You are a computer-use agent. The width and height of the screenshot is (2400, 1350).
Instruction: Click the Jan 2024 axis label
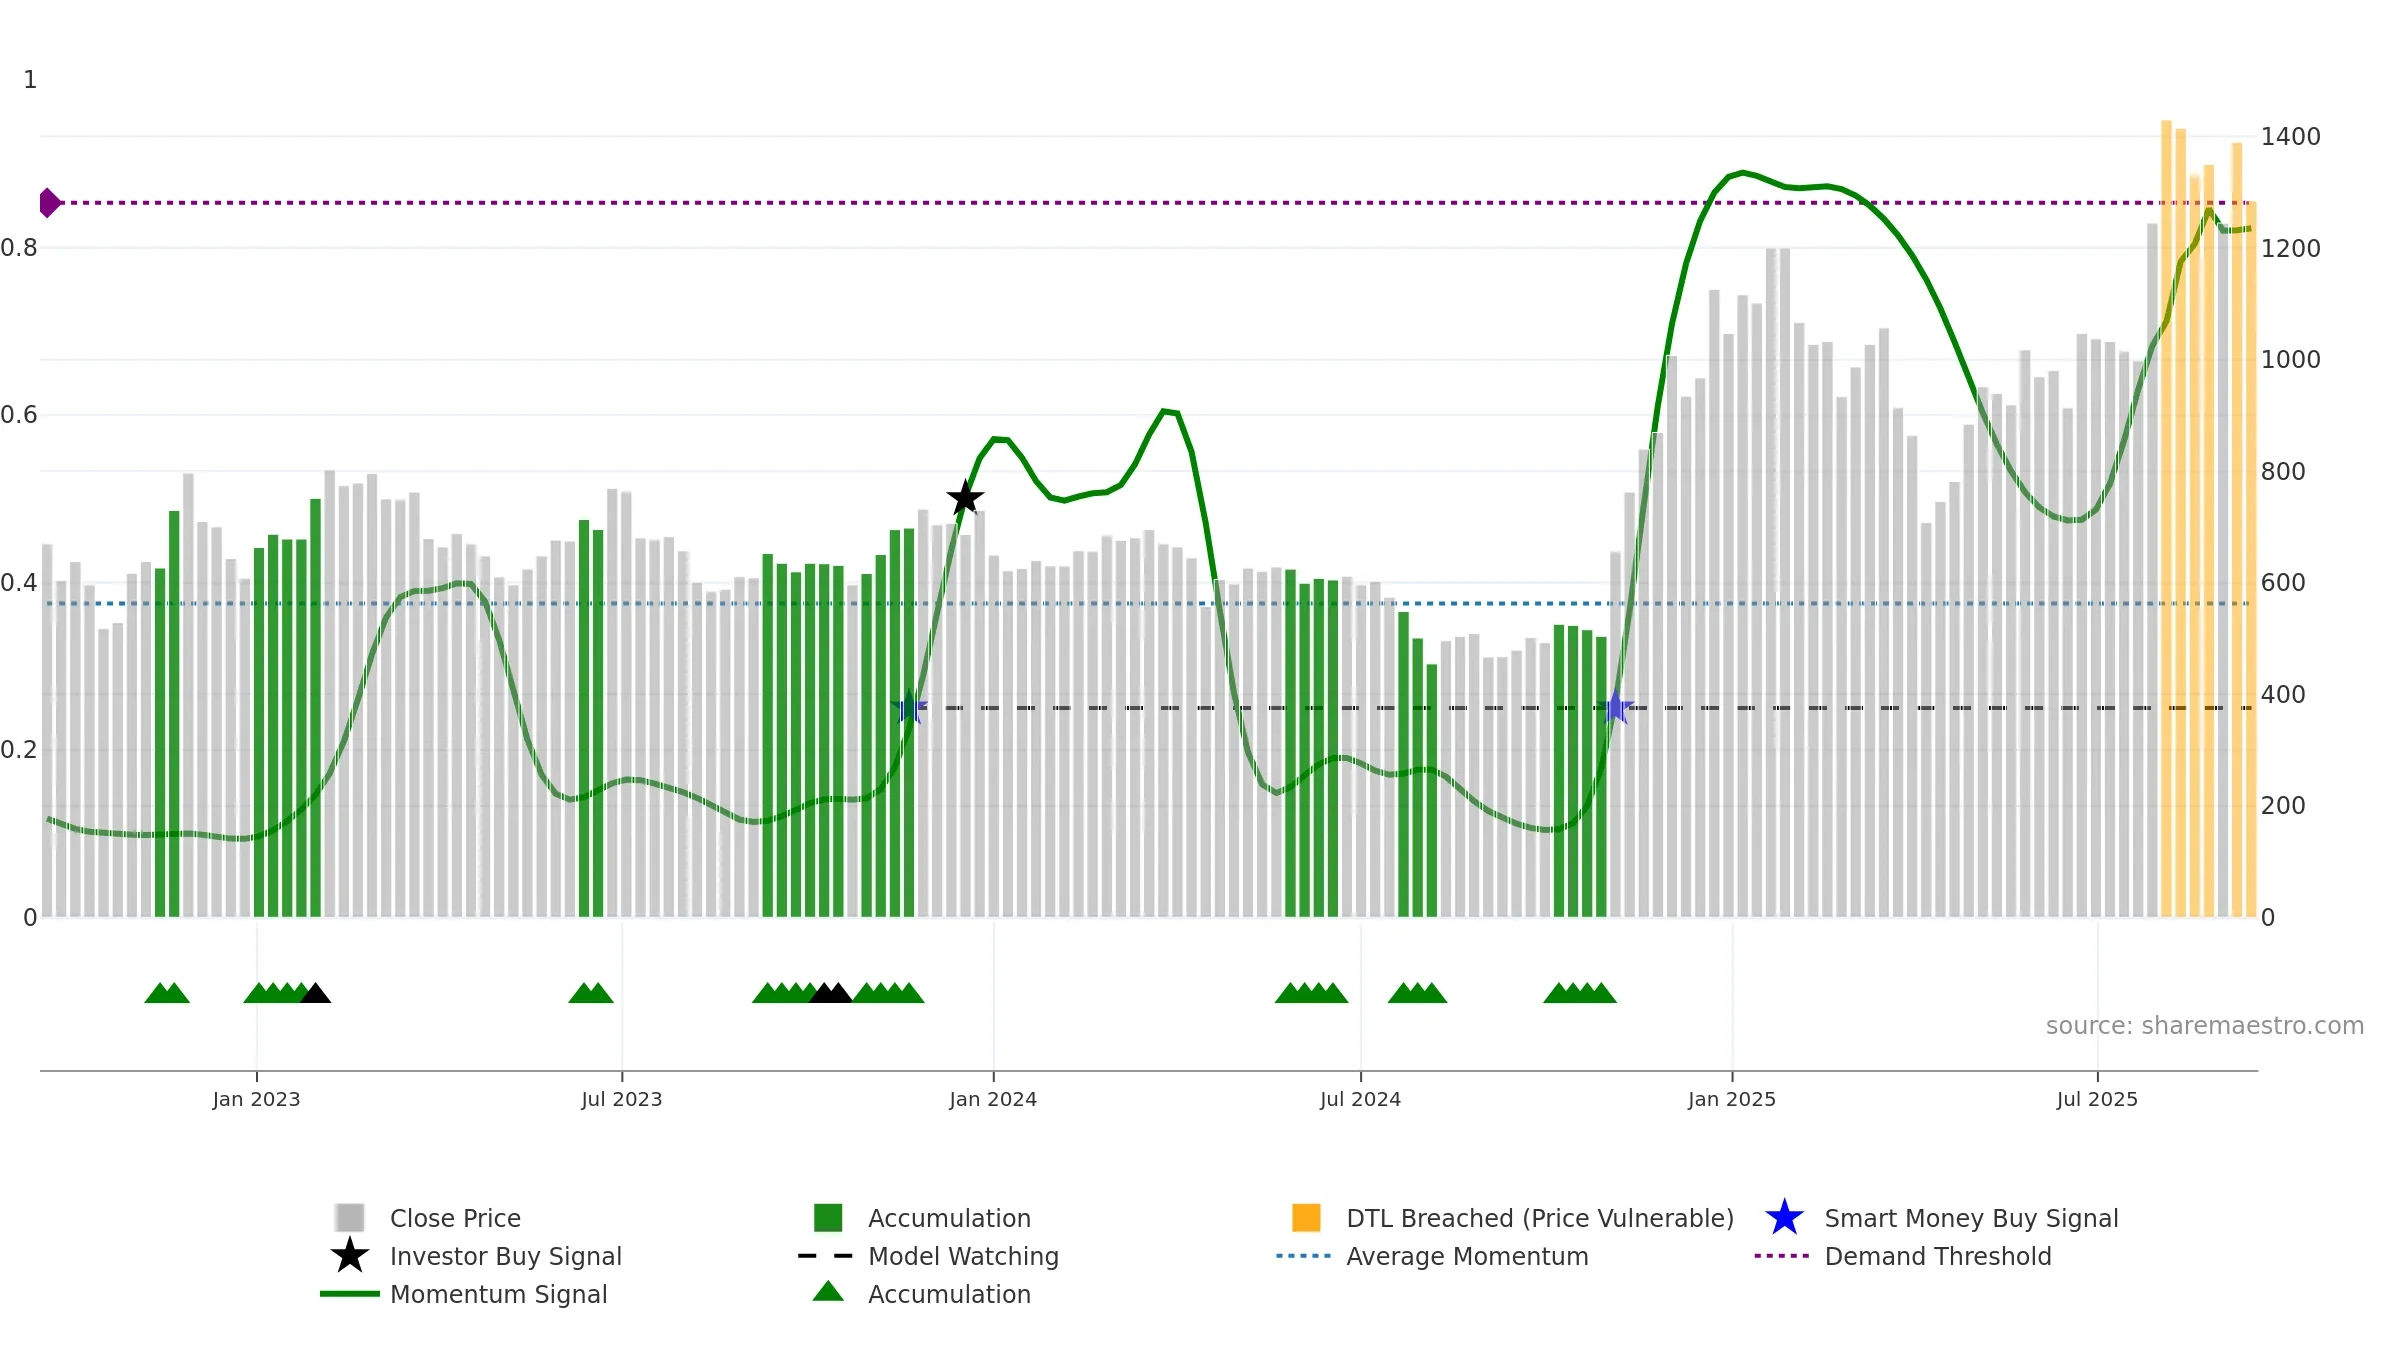click(x=993, y=1099)
